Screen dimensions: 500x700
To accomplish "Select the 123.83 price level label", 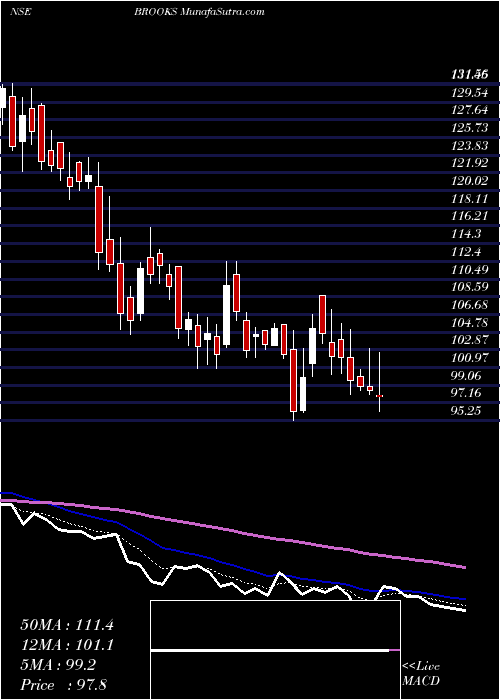I will pyautogui.click(x=469, y=146).
